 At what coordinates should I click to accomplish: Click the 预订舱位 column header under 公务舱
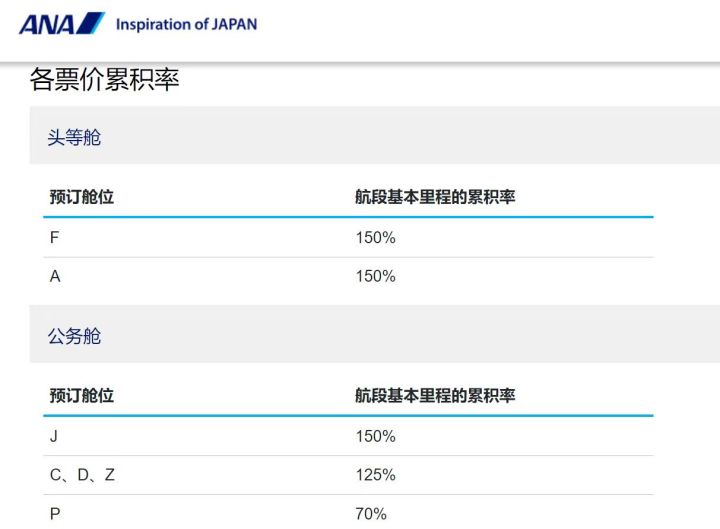pyautogui.click(x=82, y=395)
